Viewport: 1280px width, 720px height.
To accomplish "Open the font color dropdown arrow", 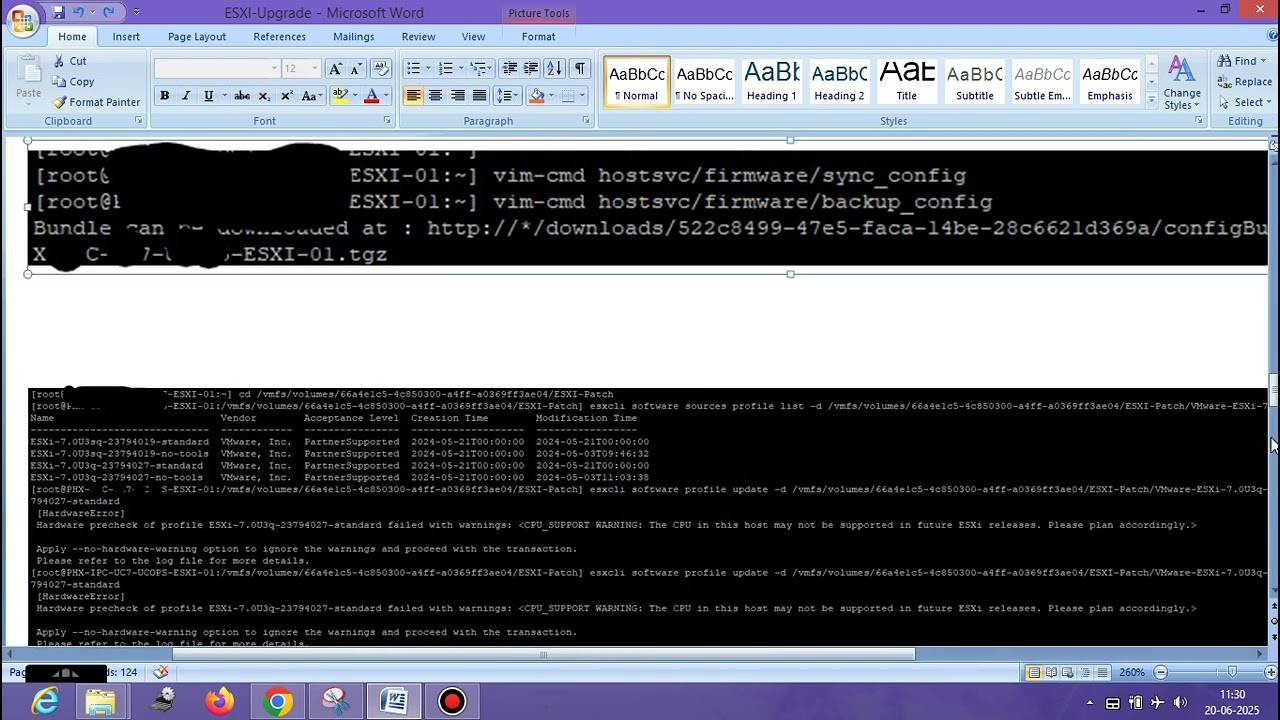I will (385, 96).
